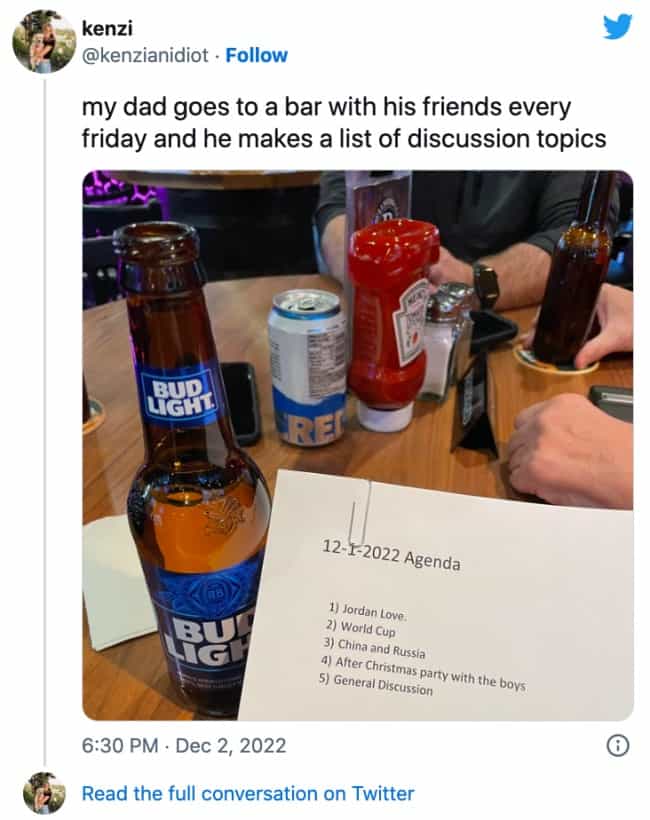This screenshot has width=650, height=820.
Task: Click the black phone on the table
Action: coord(241,404)
